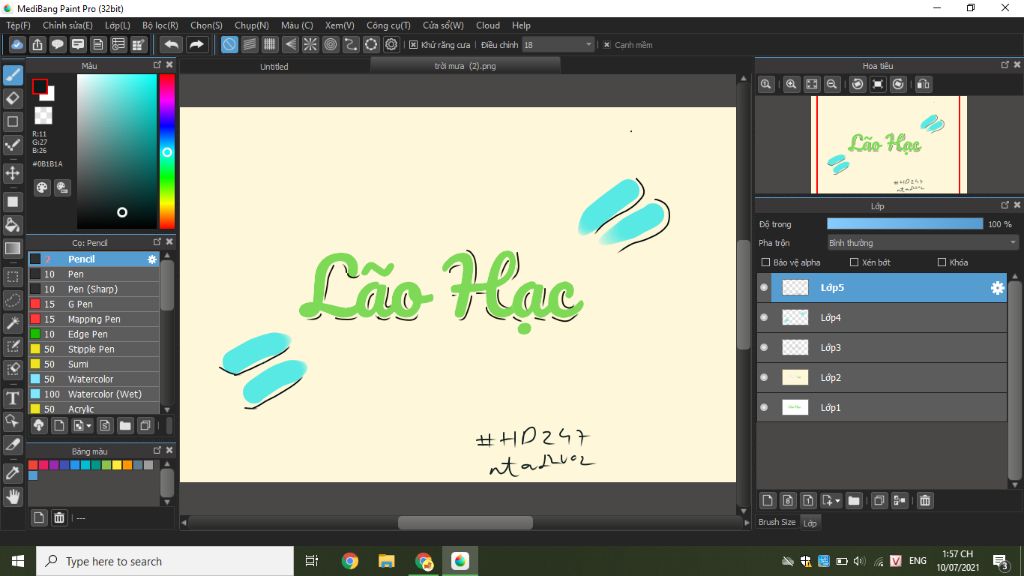Select the Magic Wand tool
This screenshot has width=1024, height=576.
point(13,323)
